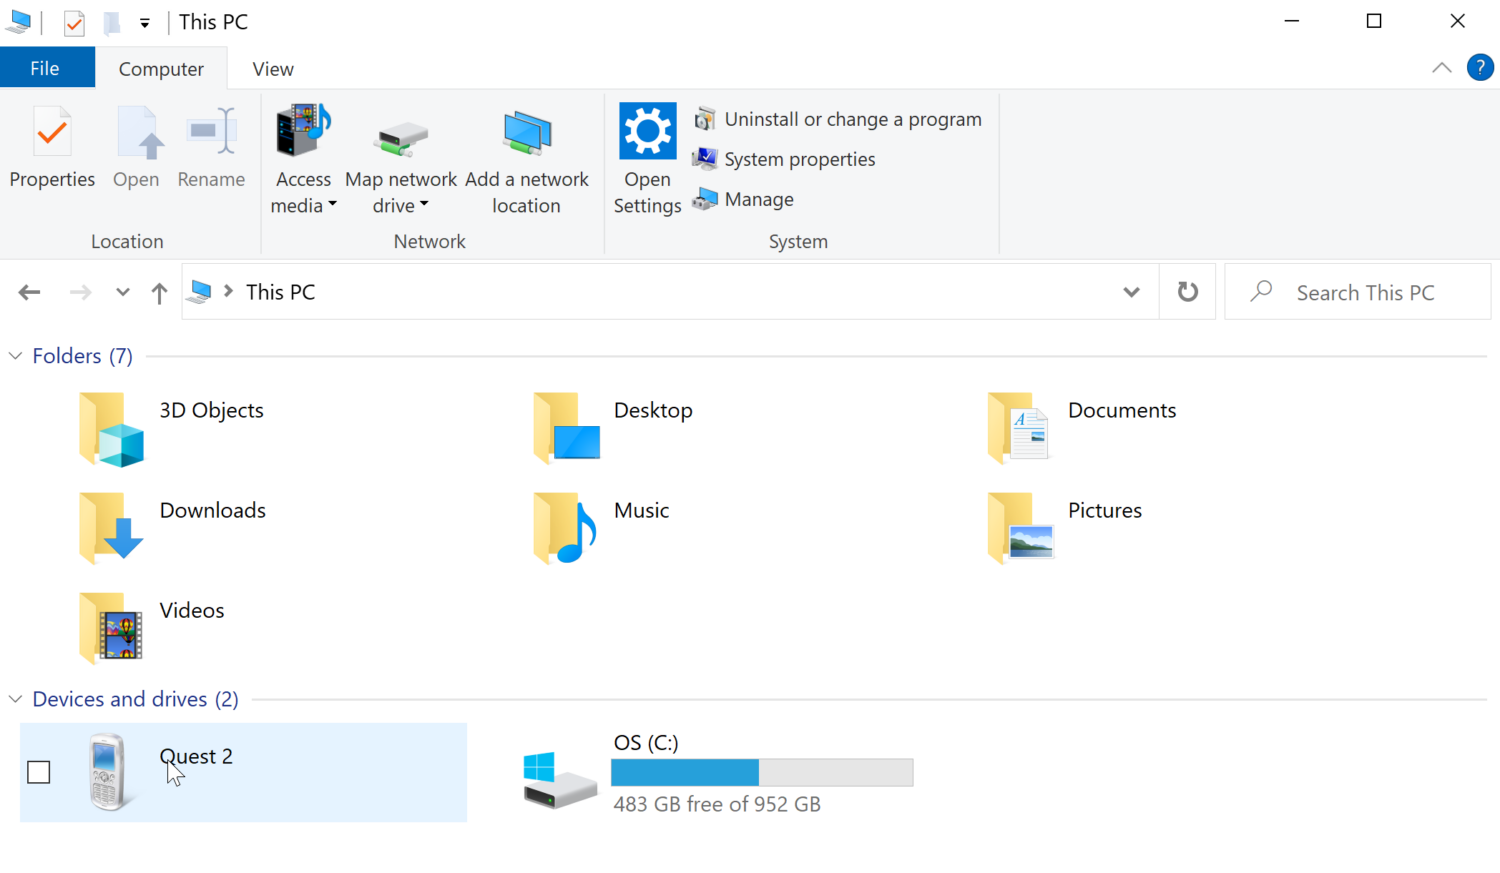The width and height of the screenshot is (1500, 873).
Task: Click the OS (C:) storage usage bar
Action: tap(761, 772)
